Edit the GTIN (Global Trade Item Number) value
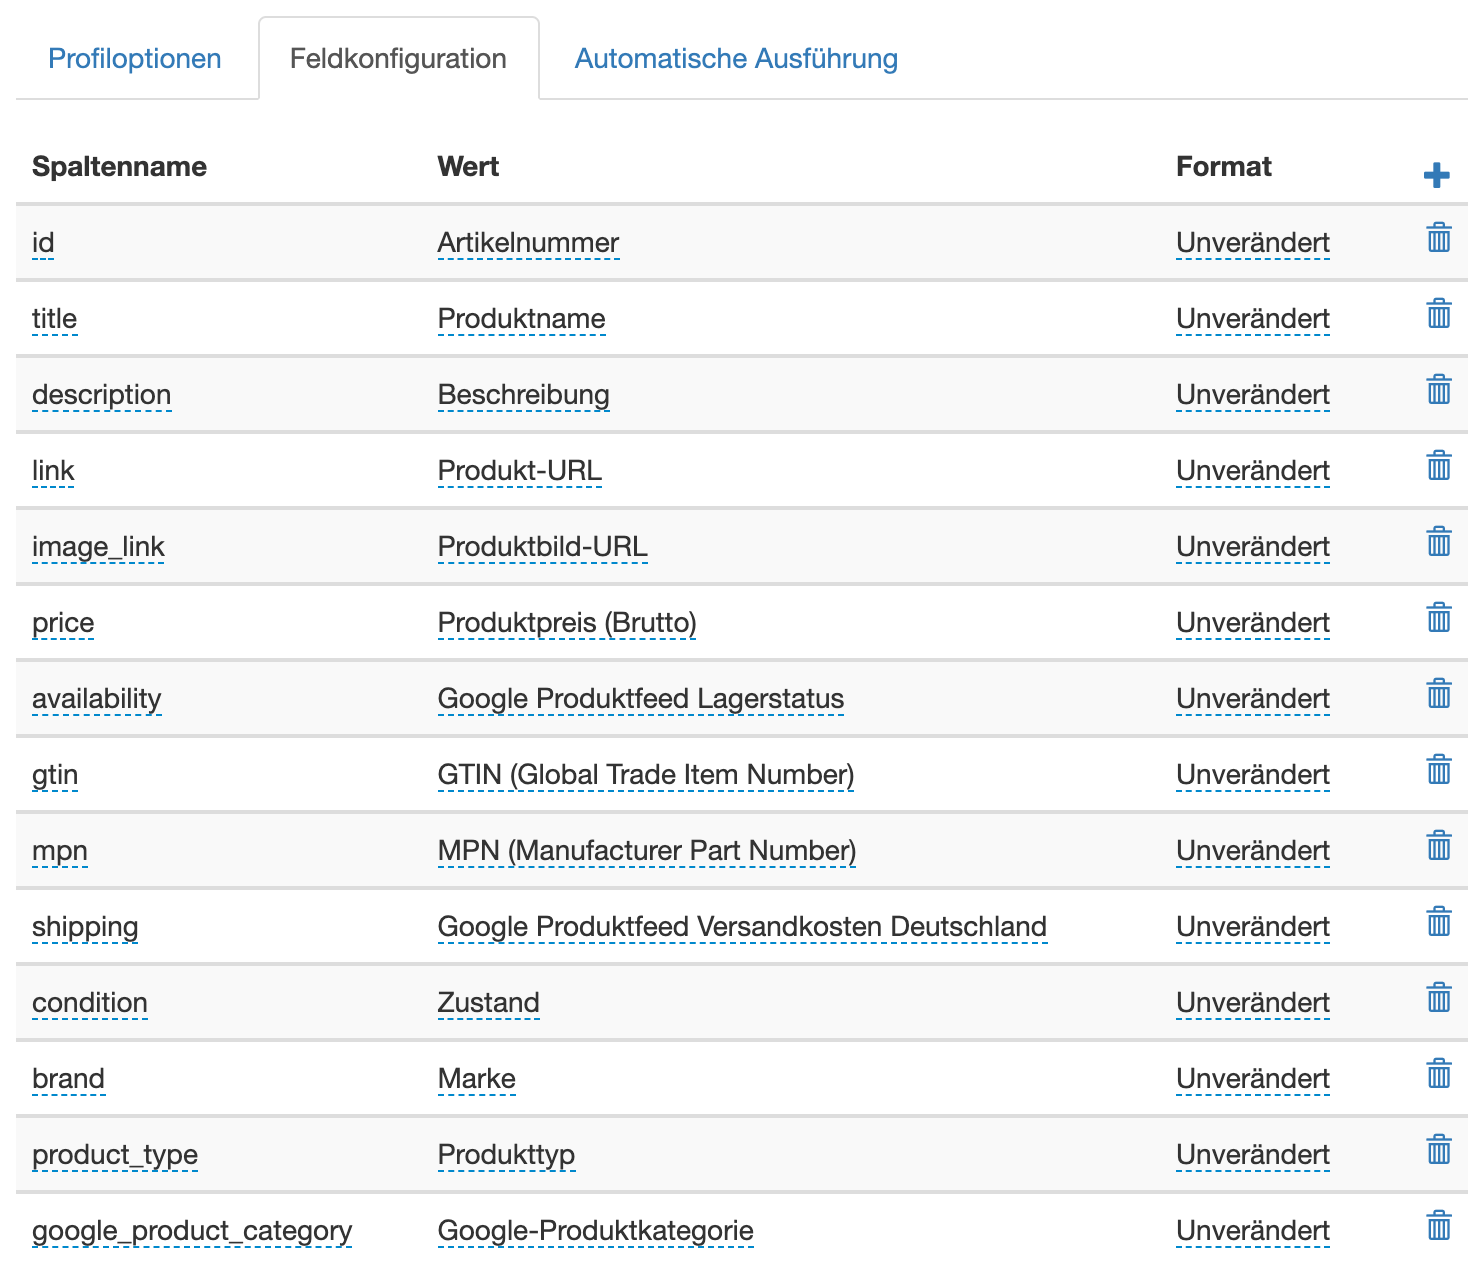 tap(646, 775)
